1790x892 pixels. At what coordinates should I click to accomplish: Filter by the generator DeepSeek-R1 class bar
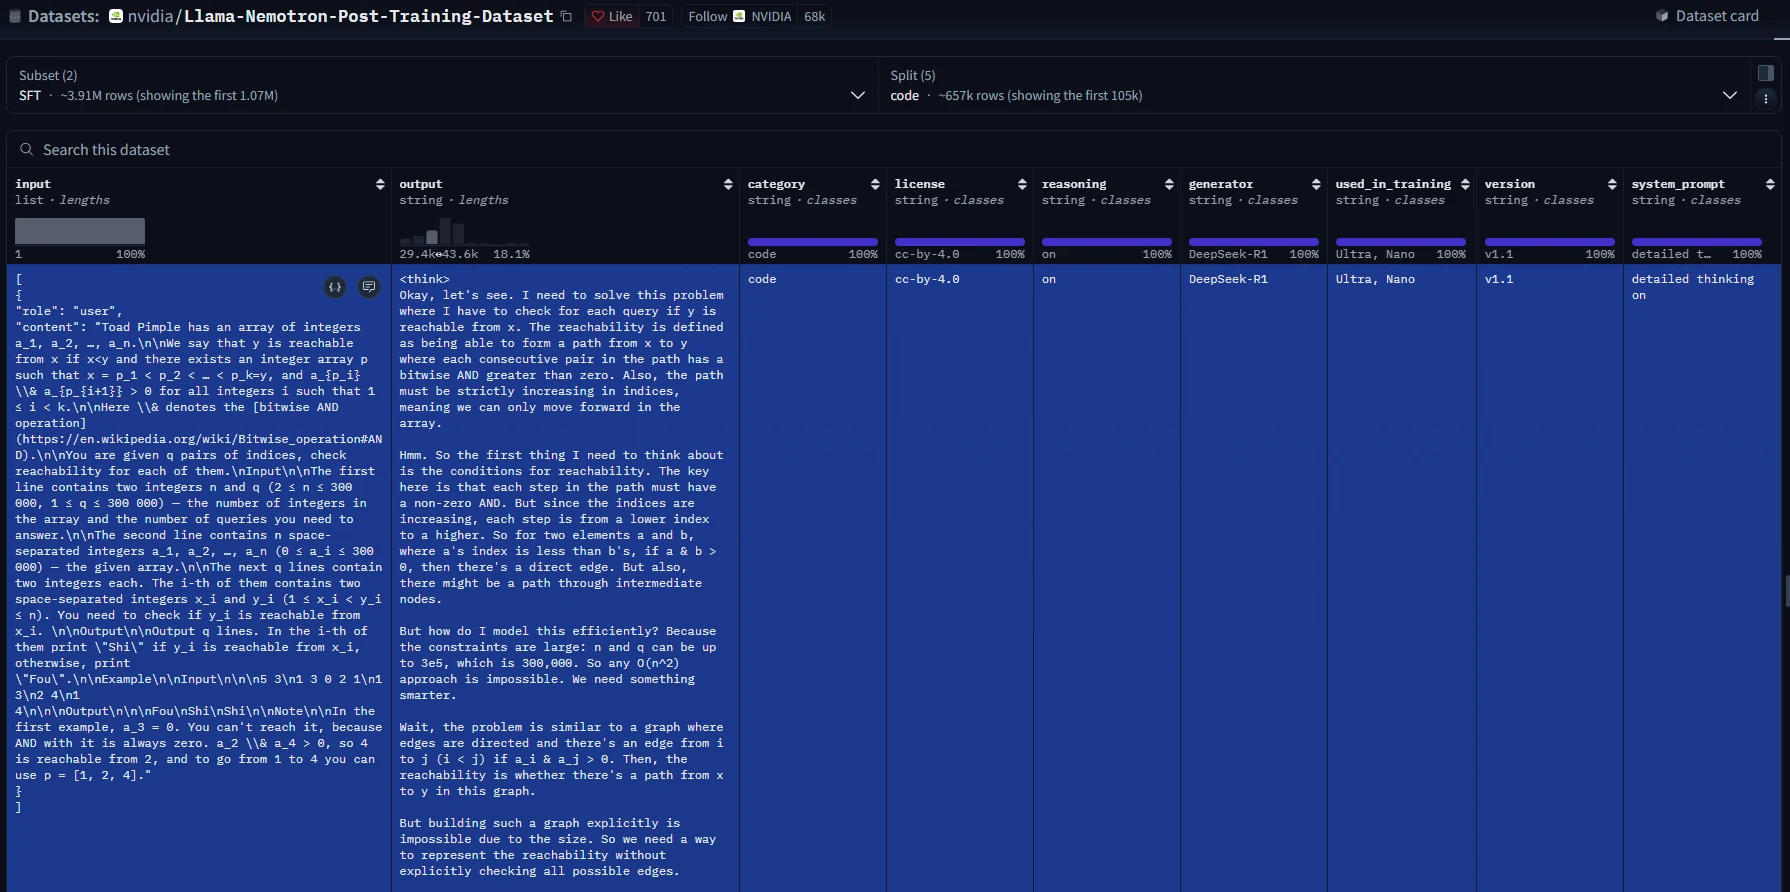pyautogui.click(x=1254, y=242)
